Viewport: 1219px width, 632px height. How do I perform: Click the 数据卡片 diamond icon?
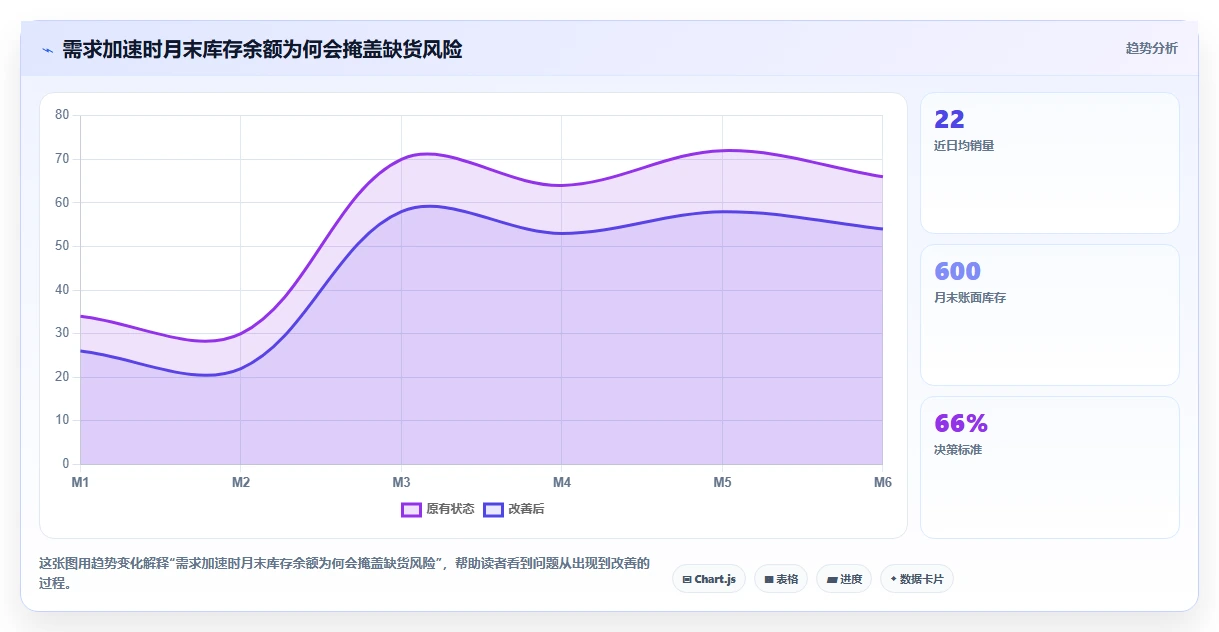coord(893,579)
